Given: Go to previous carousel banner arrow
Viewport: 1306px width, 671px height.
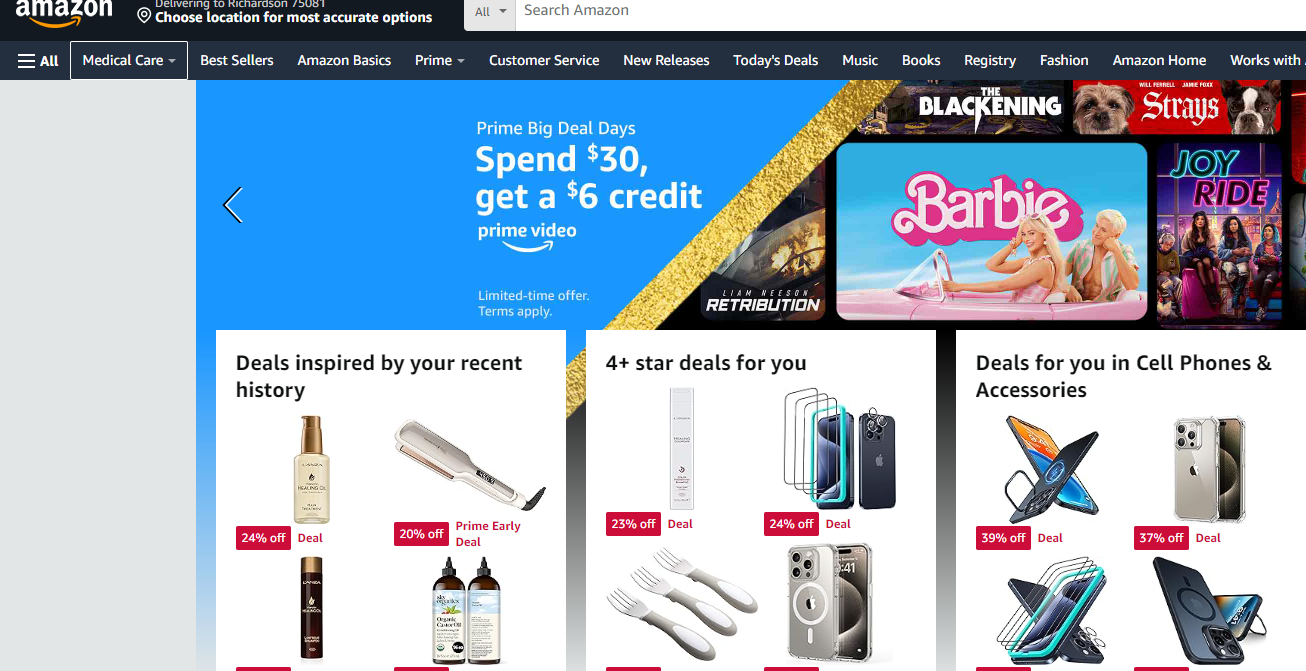Looking at the screenshot, I should click(x=233, y=204).
